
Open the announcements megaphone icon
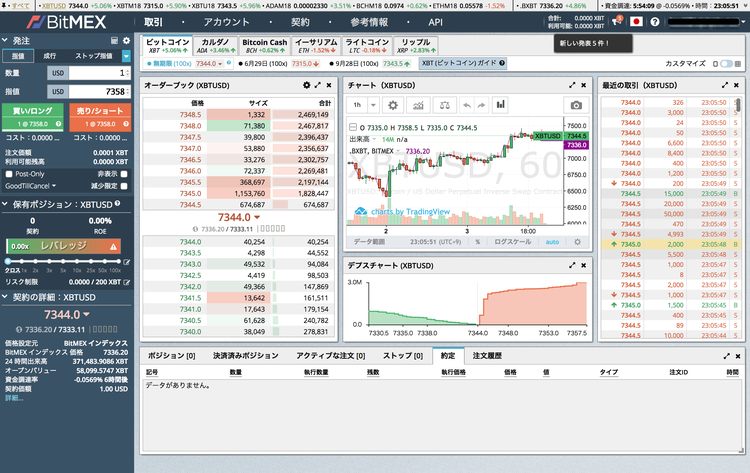click(x=617, y=21)
